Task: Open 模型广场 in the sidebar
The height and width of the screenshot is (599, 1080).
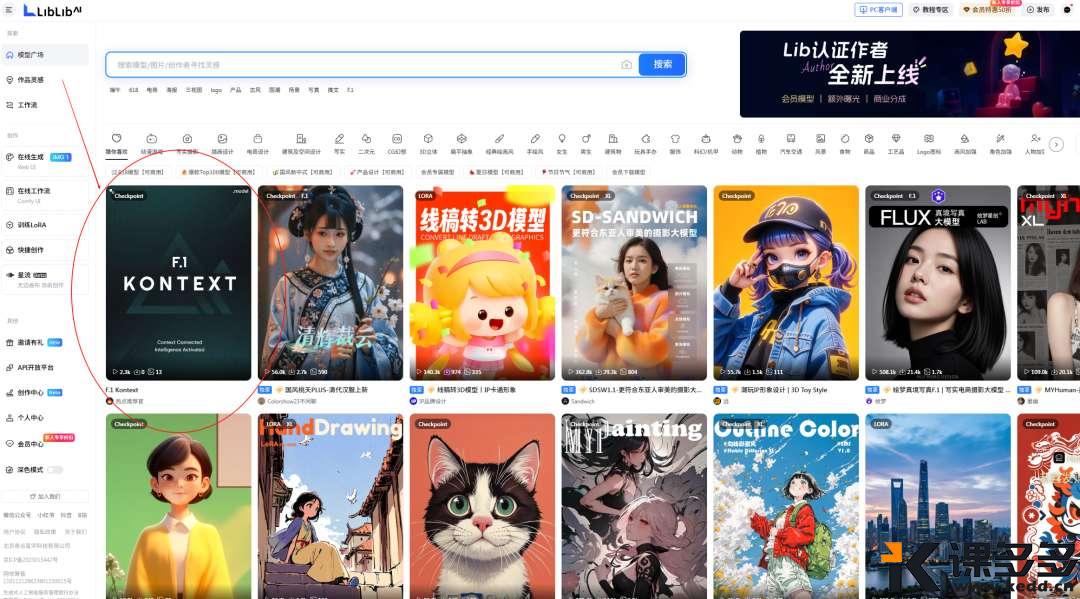Action: pos(45,54)
